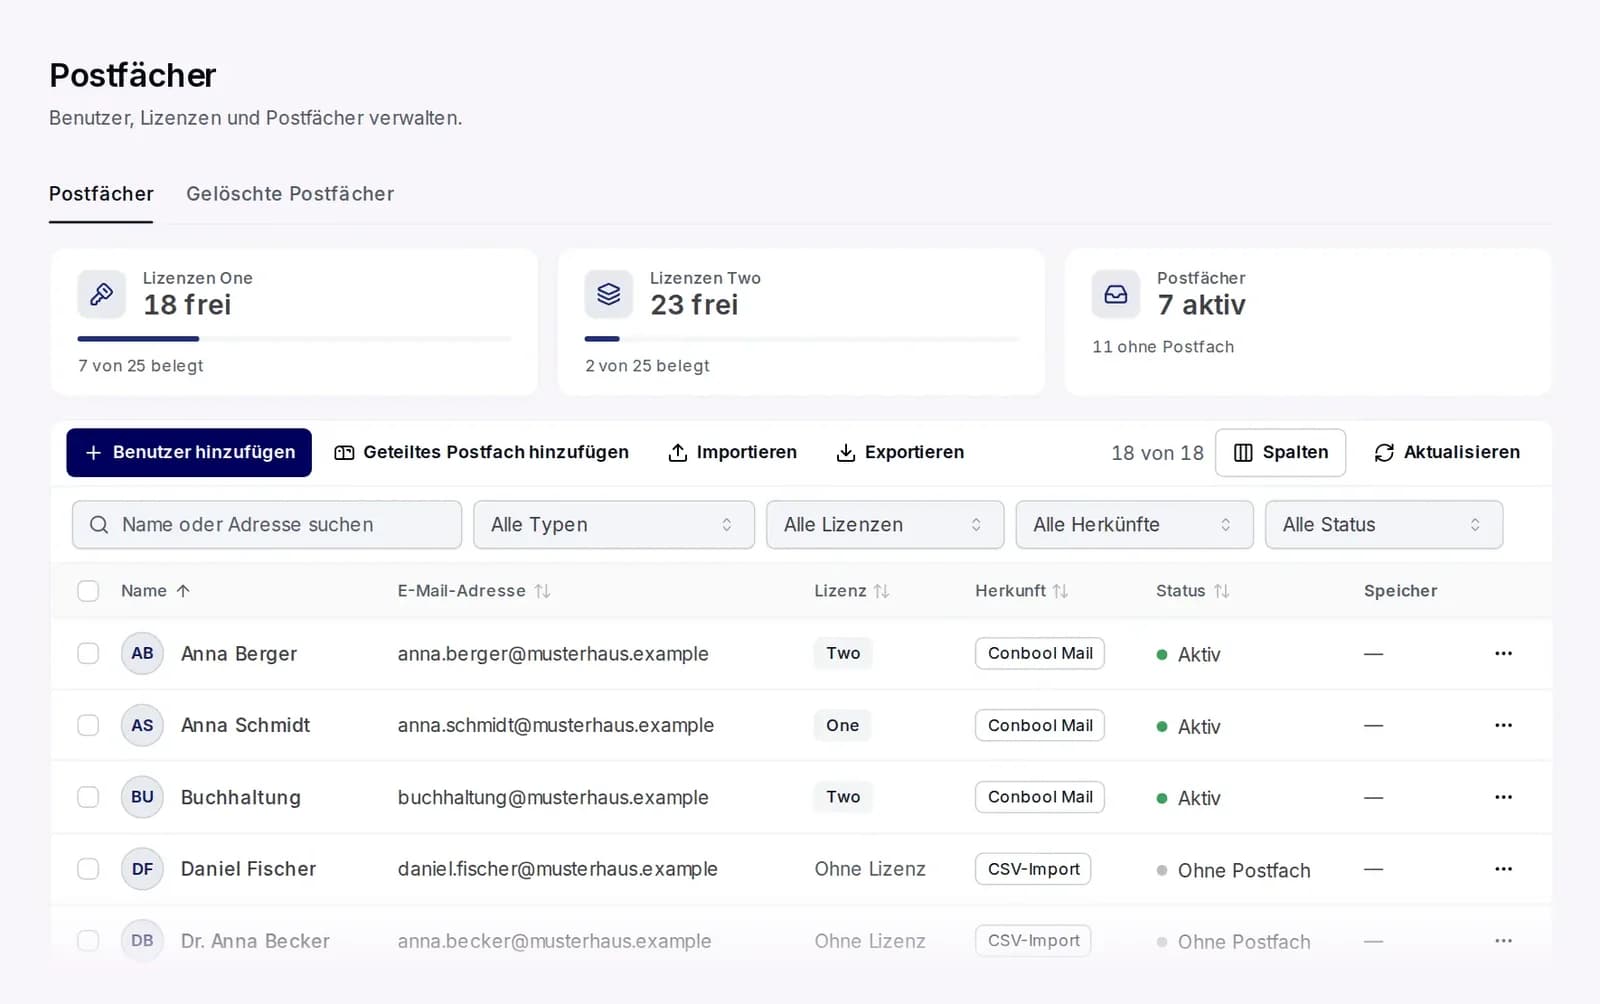The image size is (1600, 1004).
Task: Click the 7 von 25 belegt text
Action: 141,366
